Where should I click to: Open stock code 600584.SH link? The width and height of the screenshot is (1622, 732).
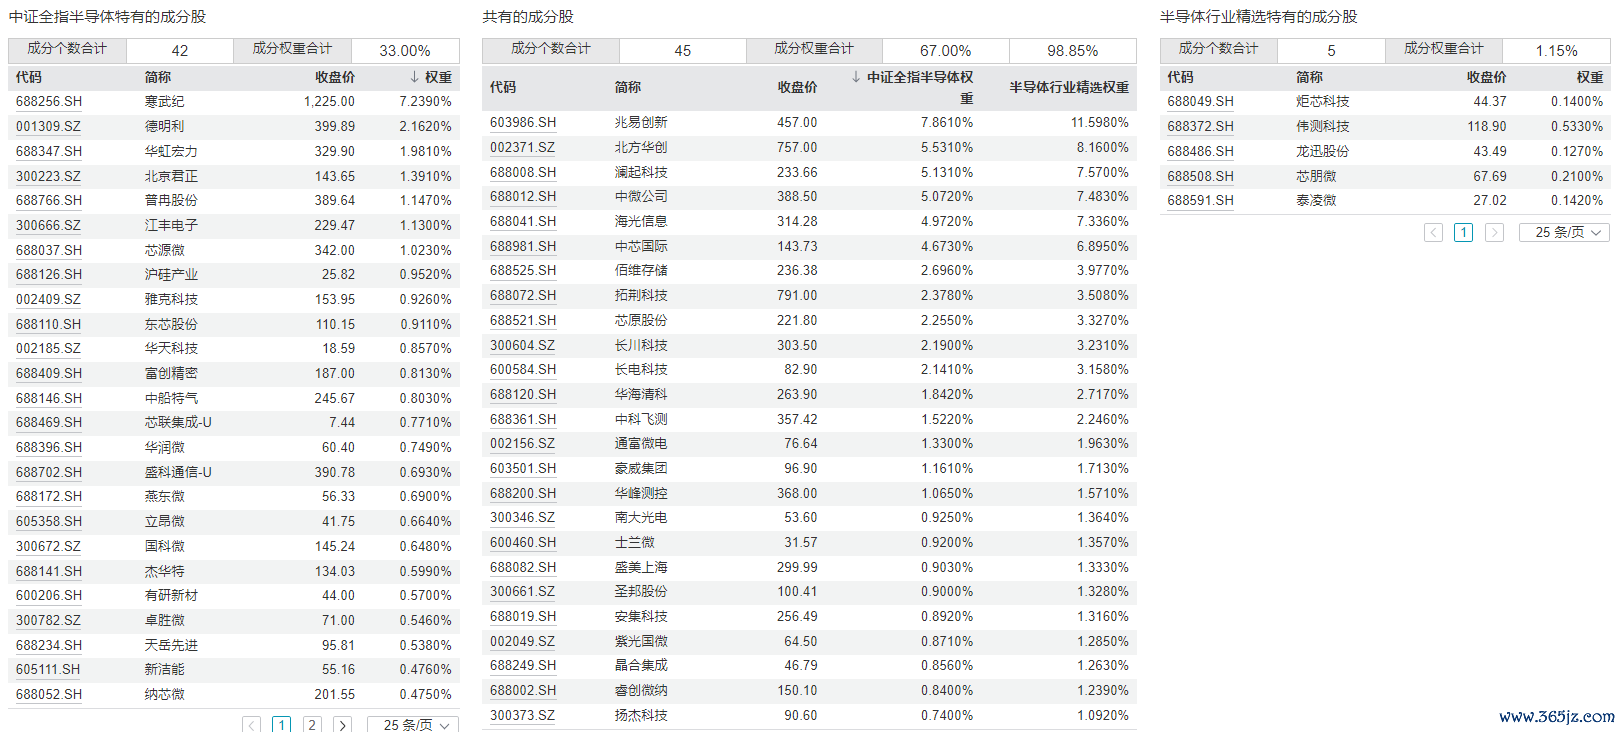click(x=523, y=370)
